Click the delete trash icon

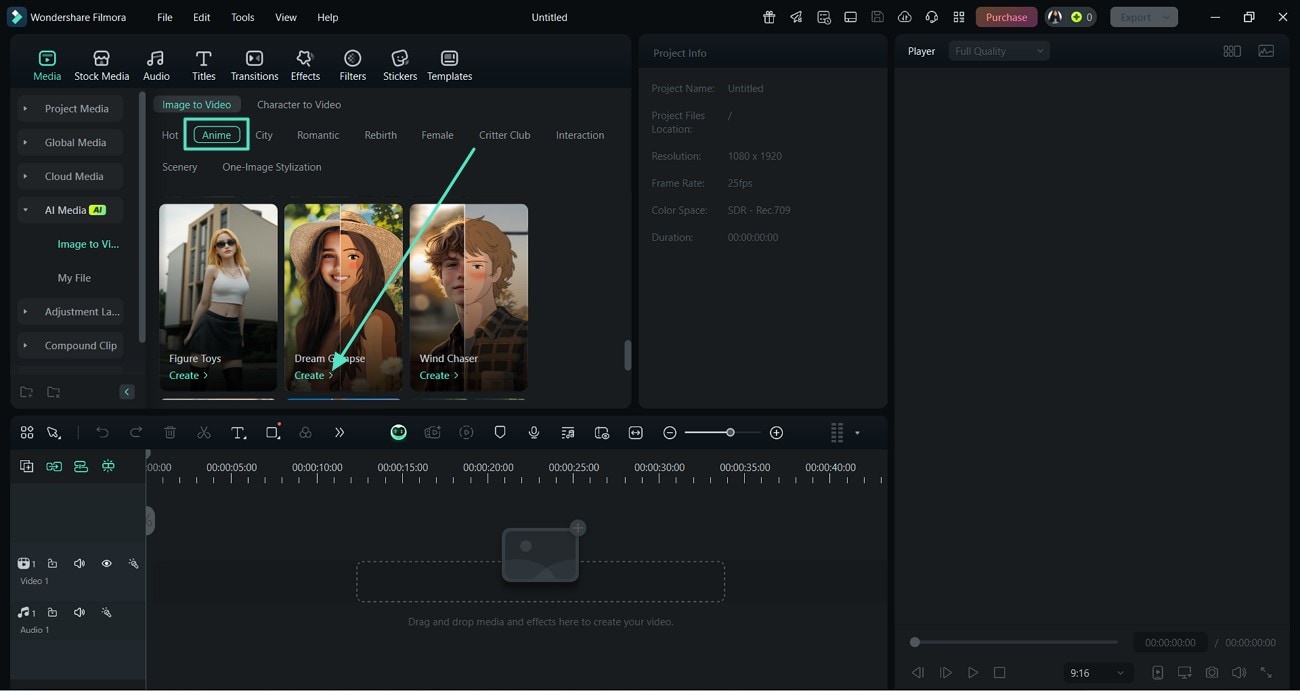point(170,433)
